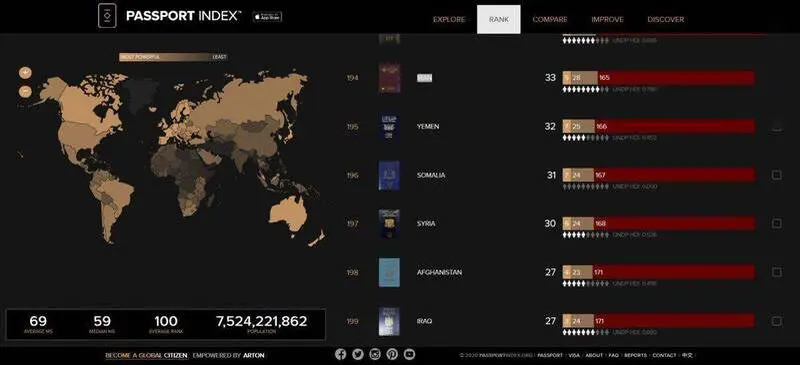The width and height of the screenshot is (800, 365).
Task: Open the Pinterest social icon
Action: click(x=392, y=354)
